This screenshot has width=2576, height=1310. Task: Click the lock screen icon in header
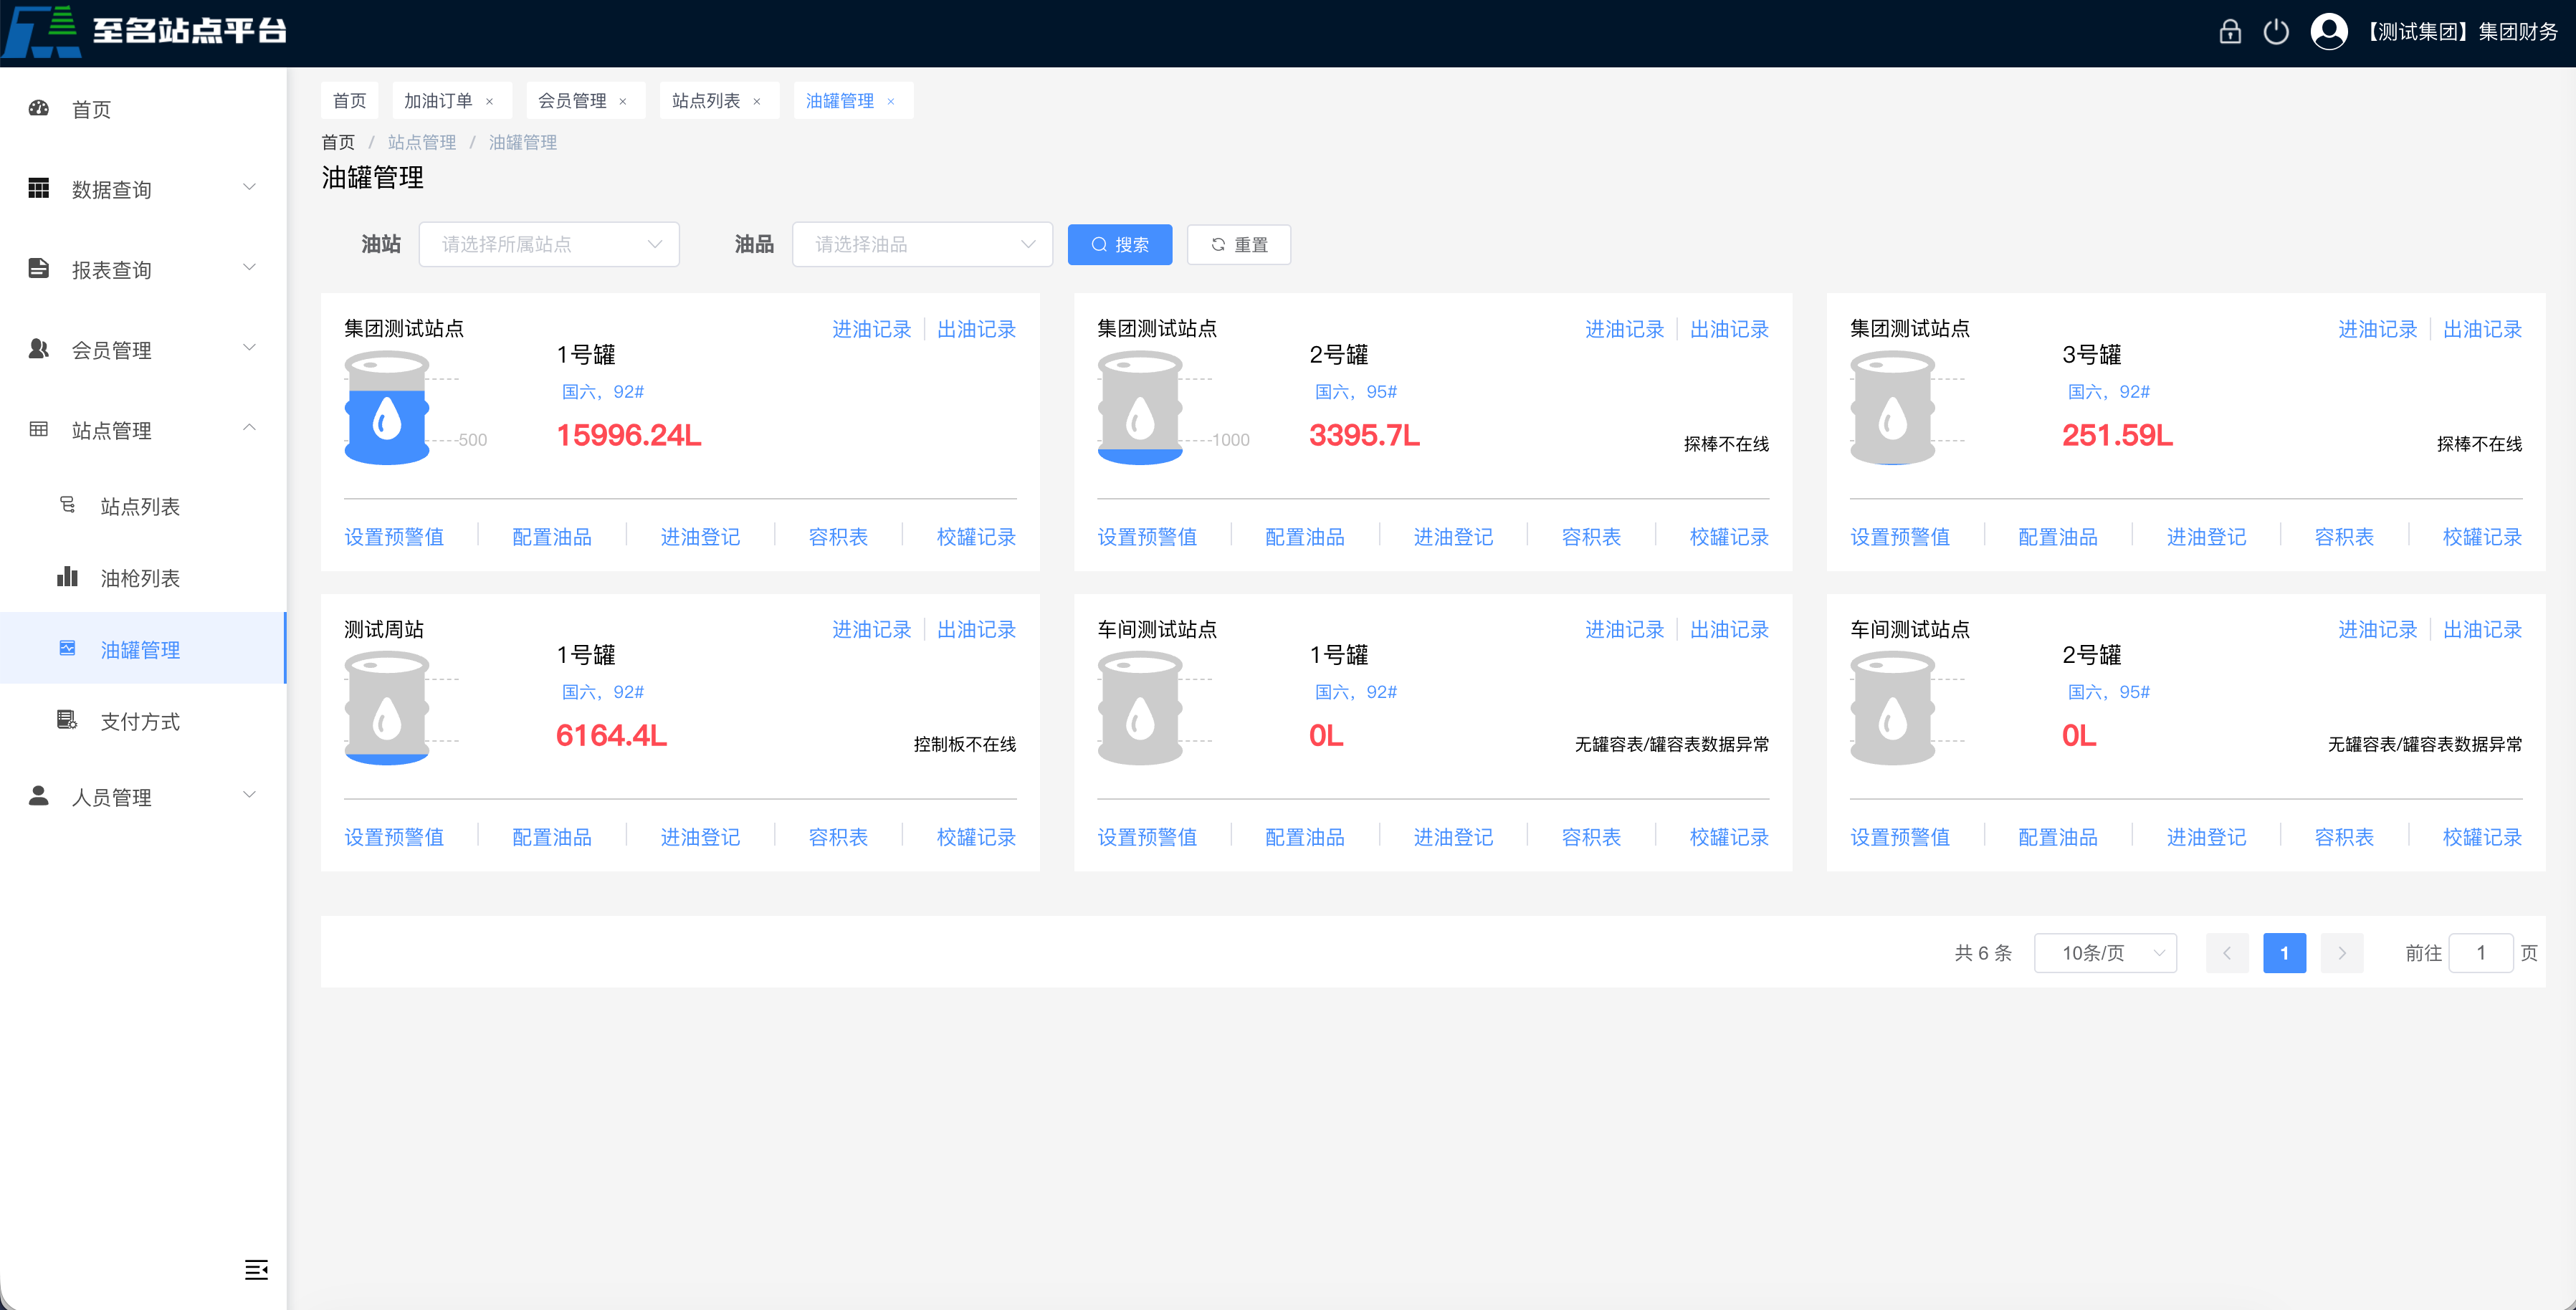click(x=2229, y=32)
